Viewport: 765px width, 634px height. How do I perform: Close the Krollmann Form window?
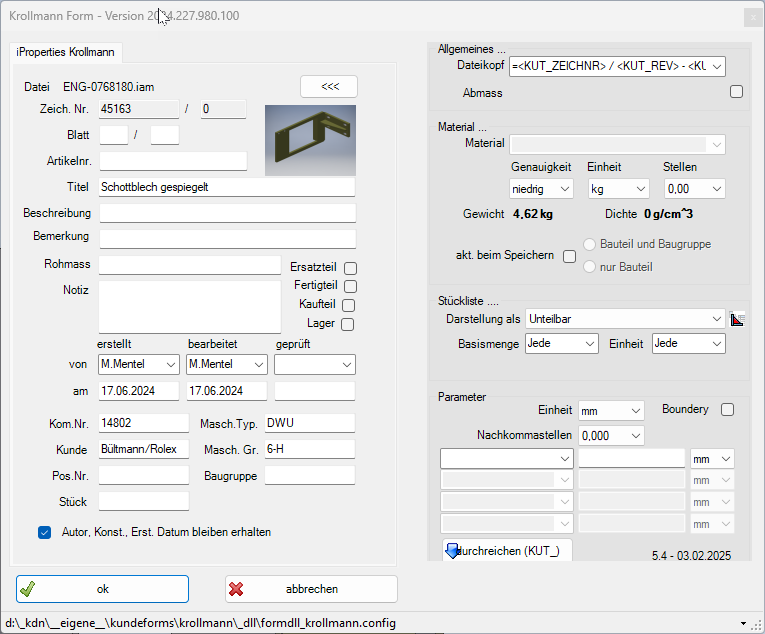(x=751, y=17)
